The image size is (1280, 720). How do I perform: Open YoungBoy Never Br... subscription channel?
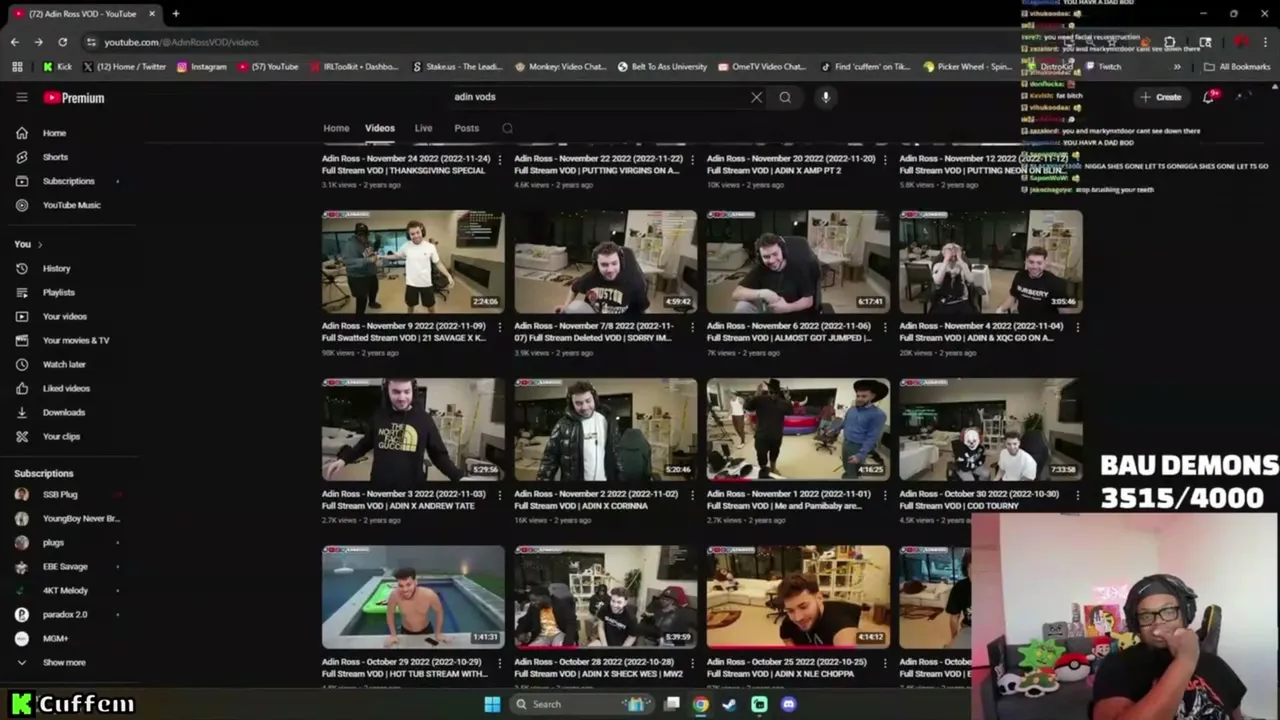click(80, 518)
